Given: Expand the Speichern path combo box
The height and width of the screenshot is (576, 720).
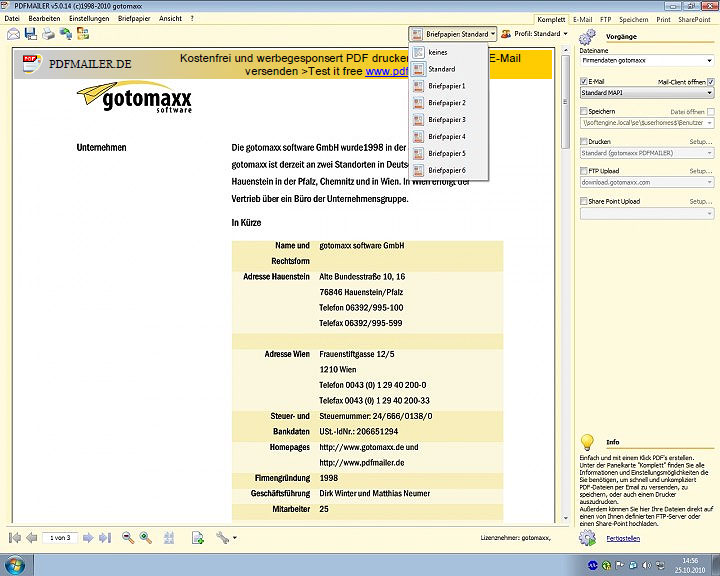Looking at the screenshot, I should coord(709,123).
